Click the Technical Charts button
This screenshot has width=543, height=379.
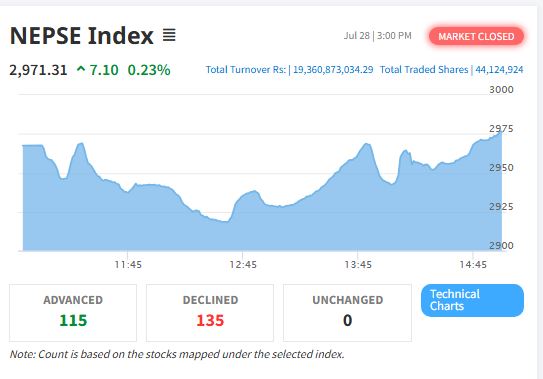[472, 300]
